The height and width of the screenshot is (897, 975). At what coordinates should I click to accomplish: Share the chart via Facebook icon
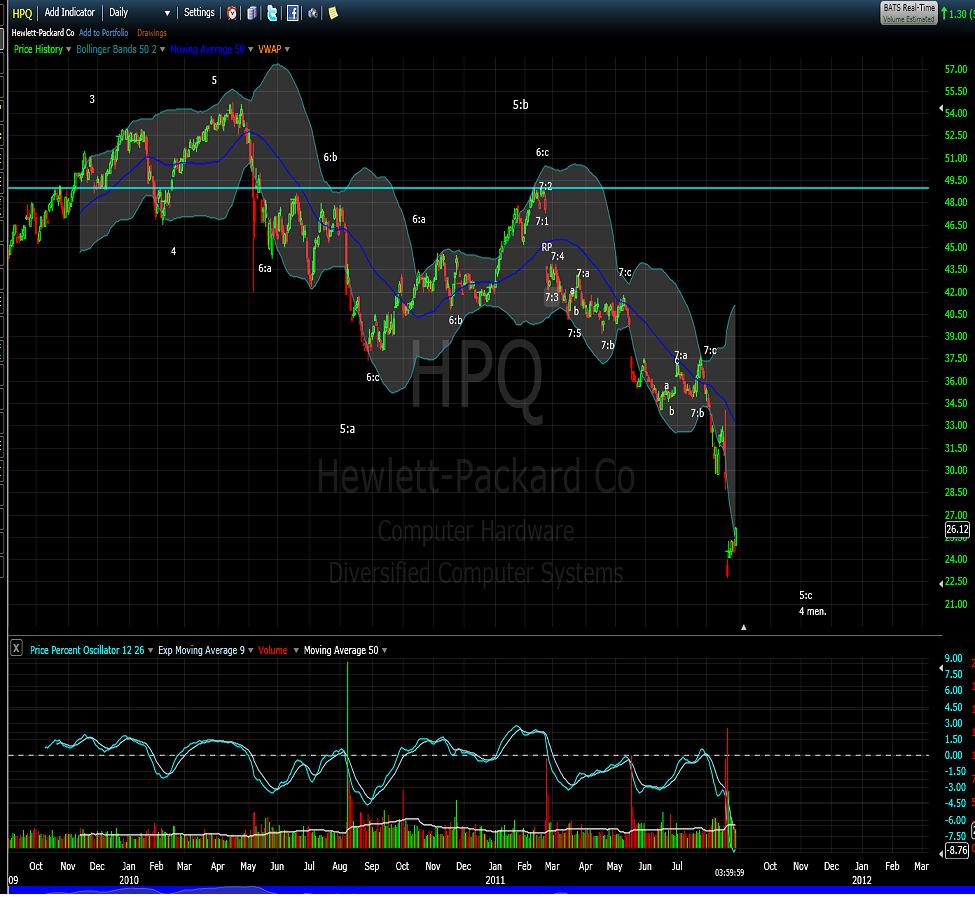click(292, 13)
